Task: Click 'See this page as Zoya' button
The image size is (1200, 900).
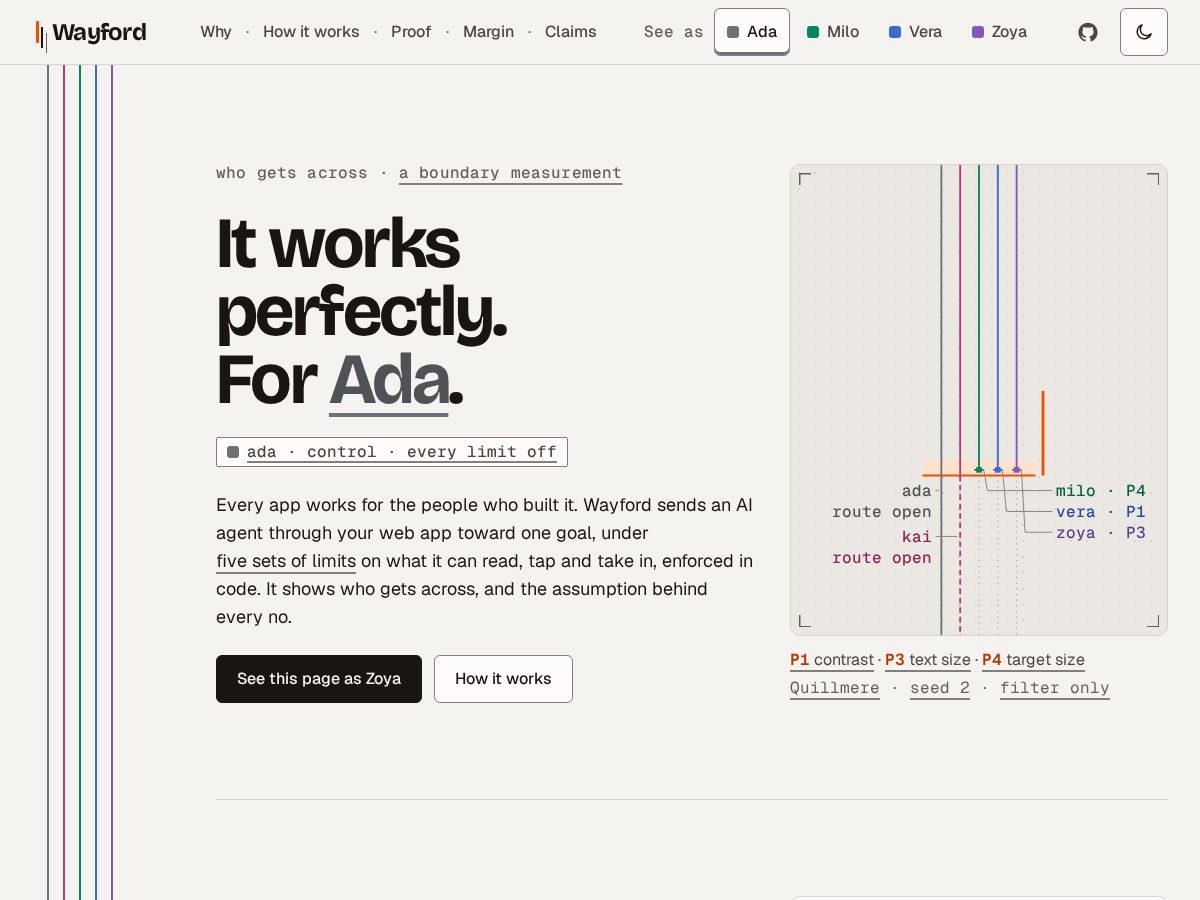Action: 319,679
